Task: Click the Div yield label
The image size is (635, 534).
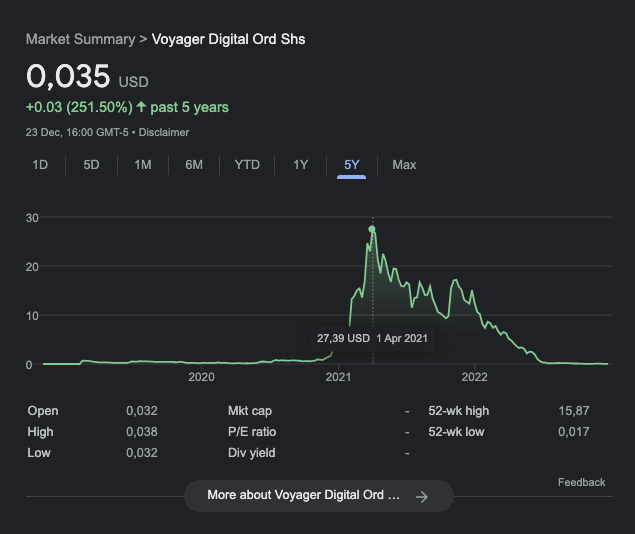Action: point(251,453)
